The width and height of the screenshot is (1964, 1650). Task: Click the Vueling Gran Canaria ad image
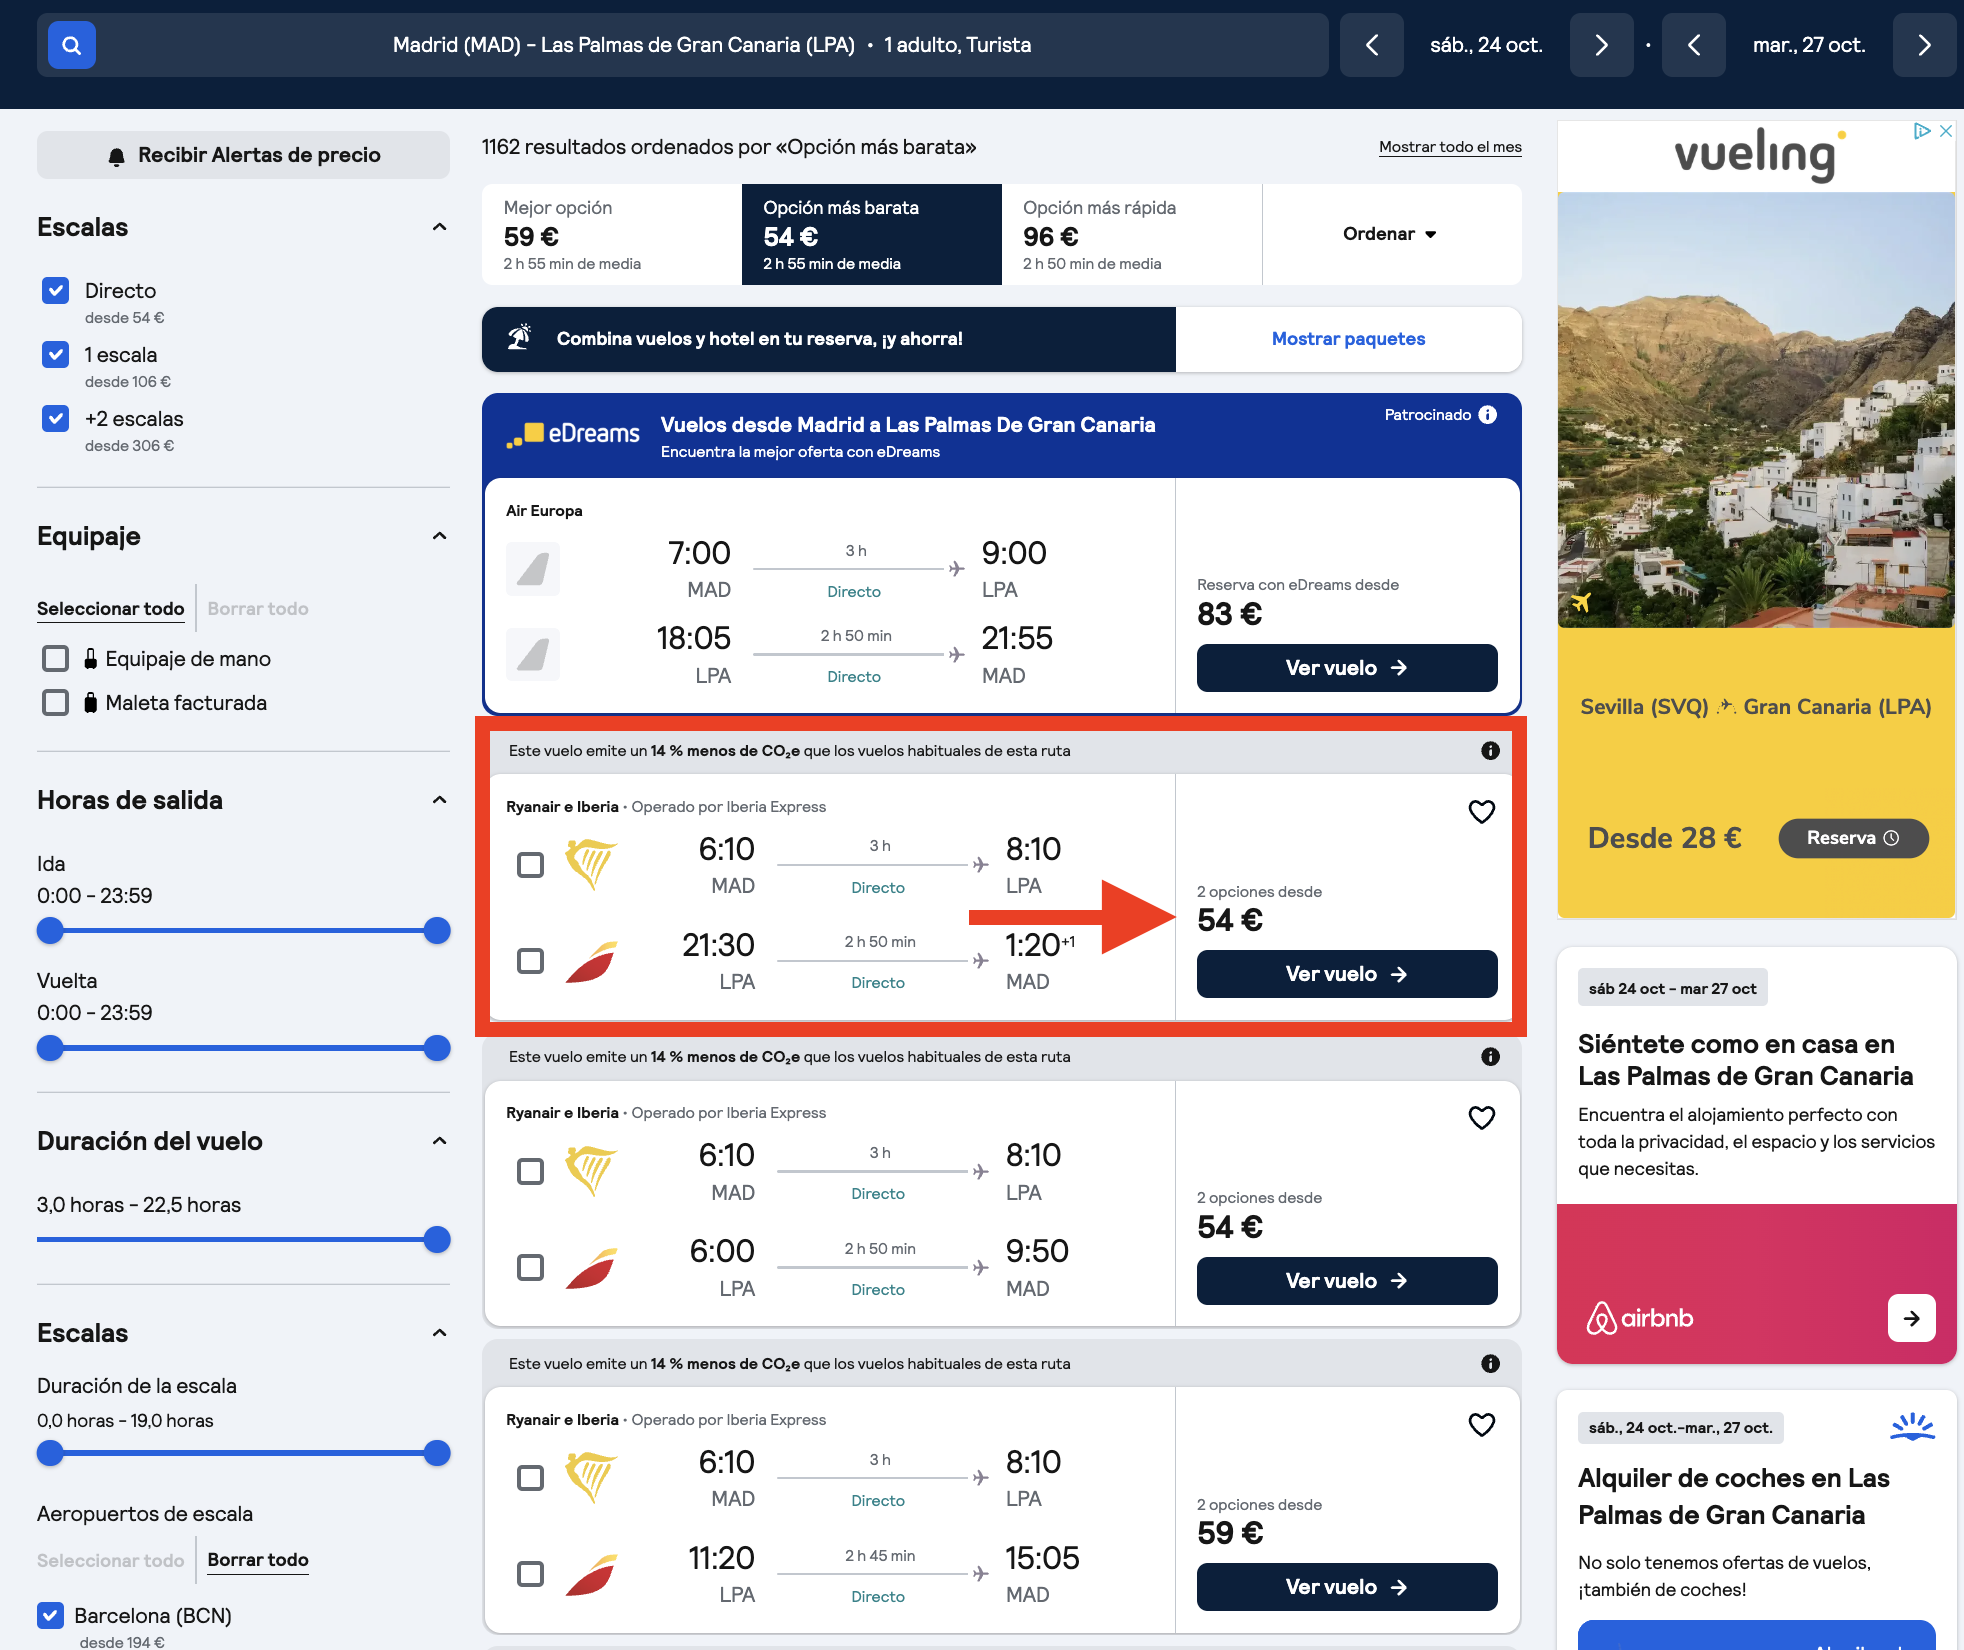coord(1756,410)
